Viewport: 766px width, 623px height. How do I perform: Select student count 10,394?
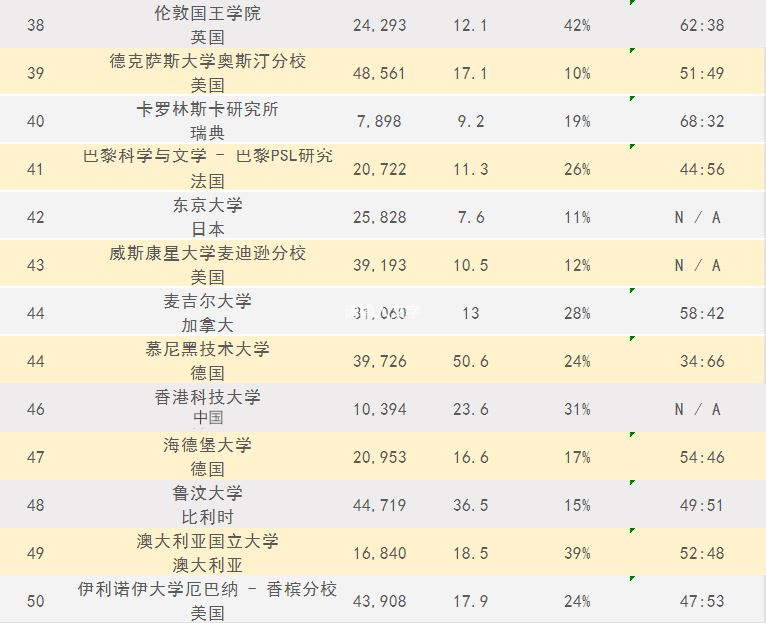[x=380, y=409]
